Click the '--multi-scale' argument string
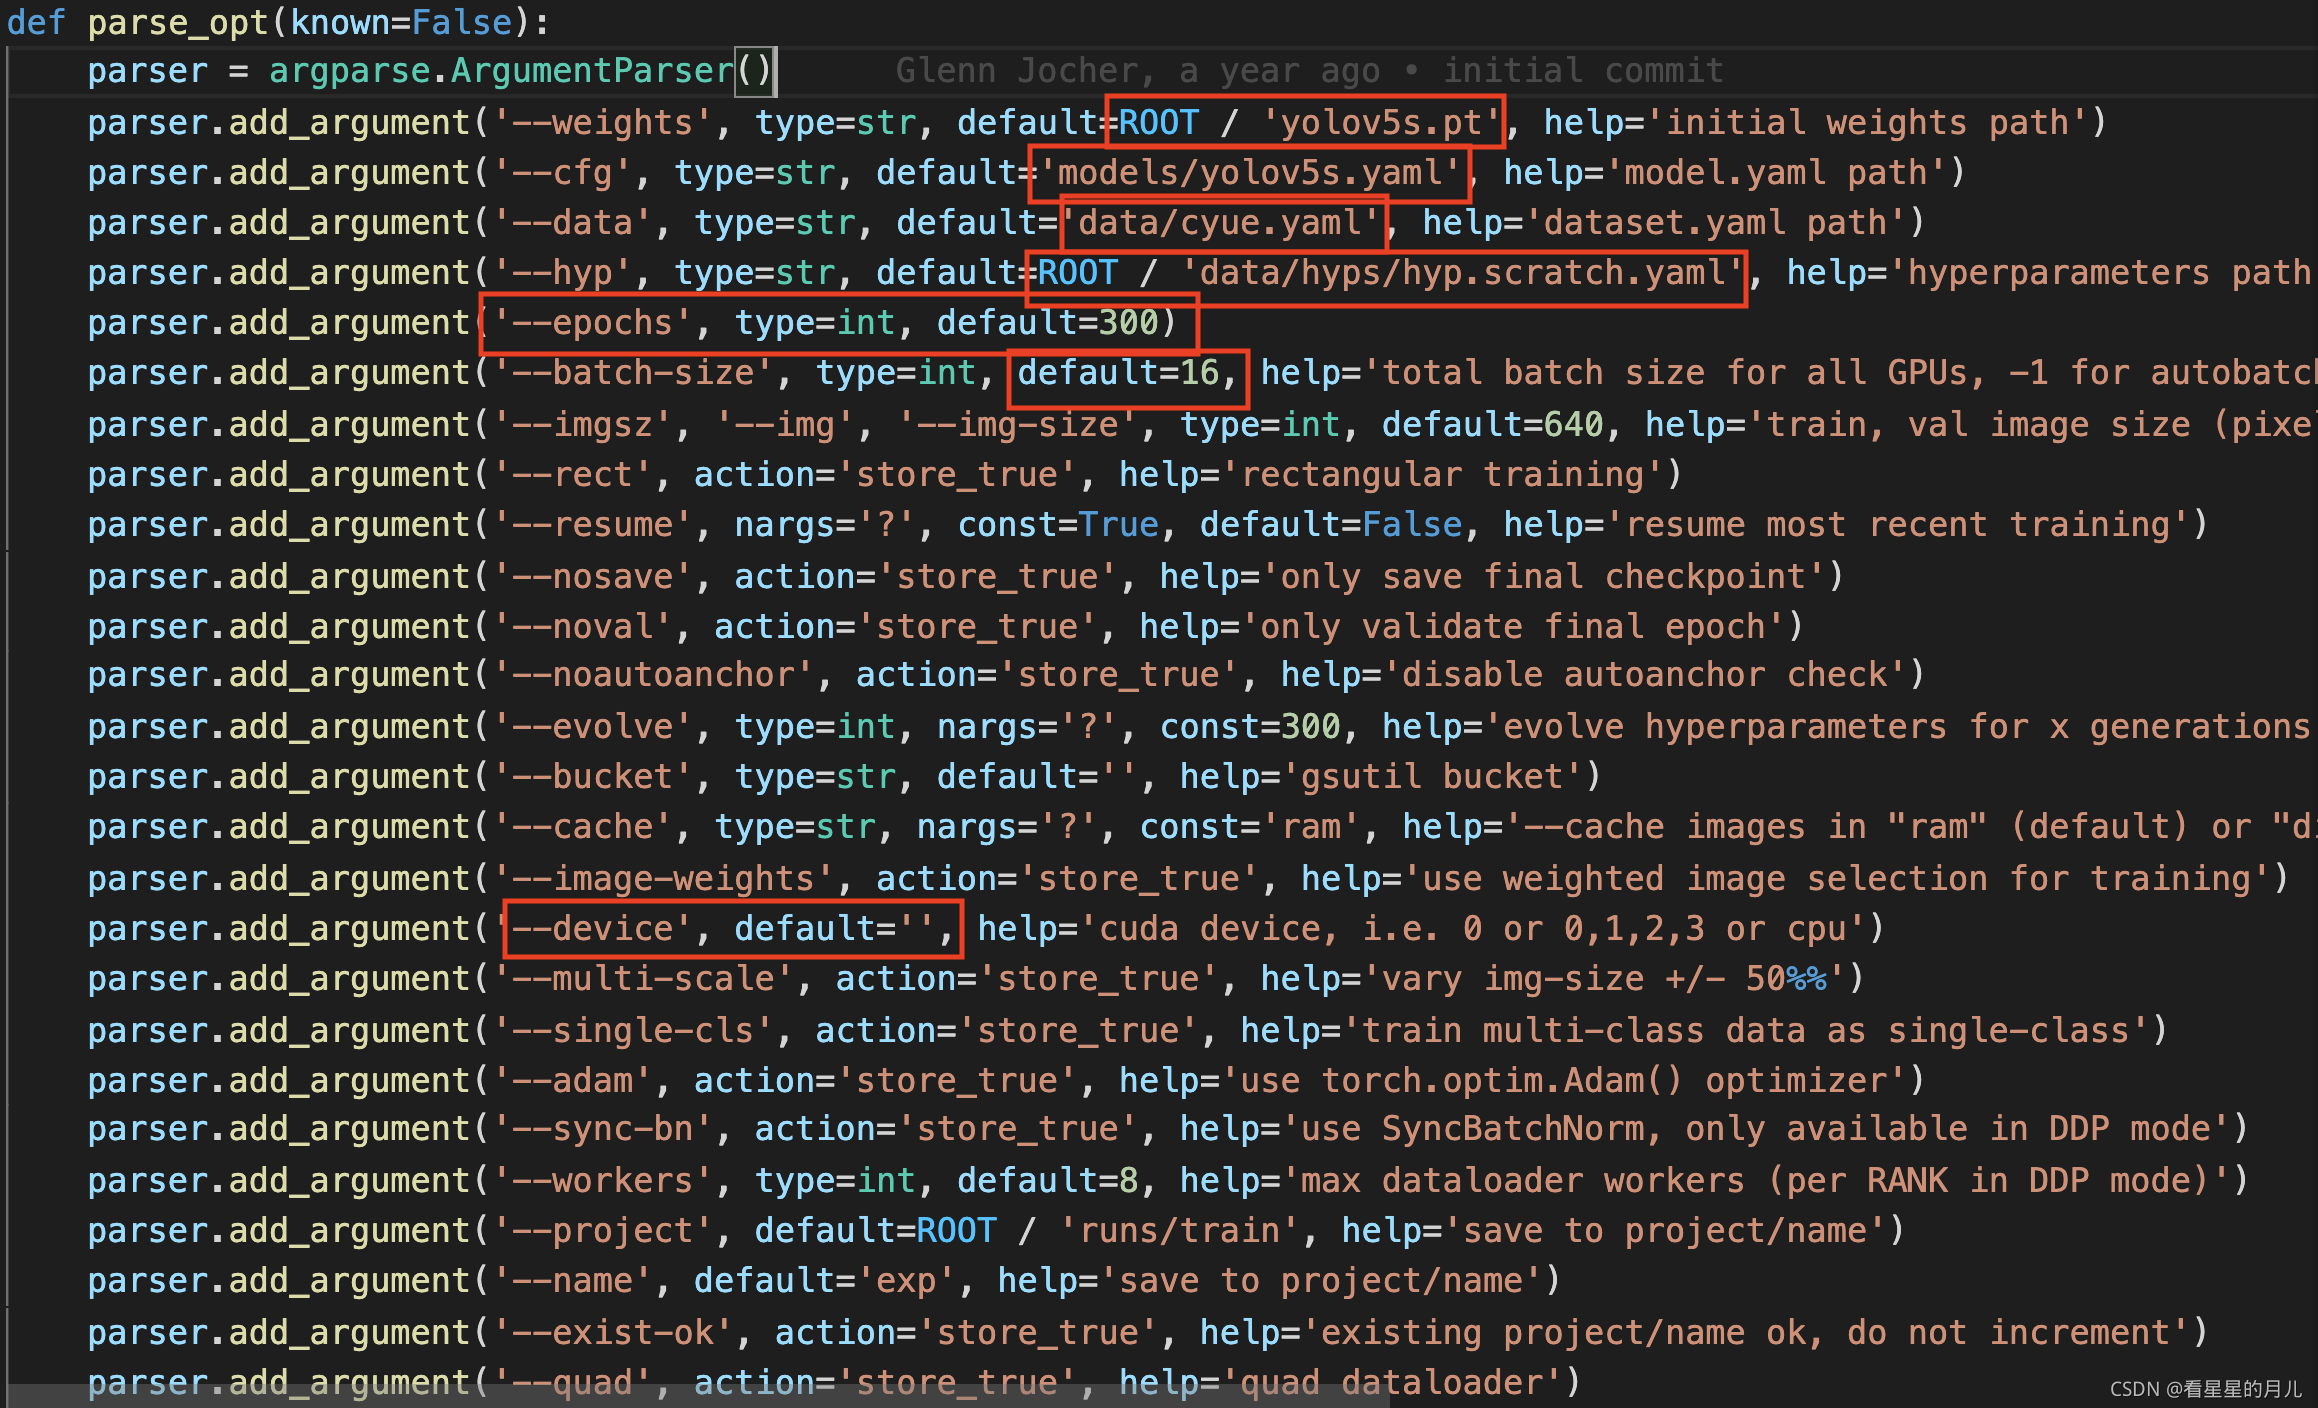2318x1408 pixels. point(643,979)
